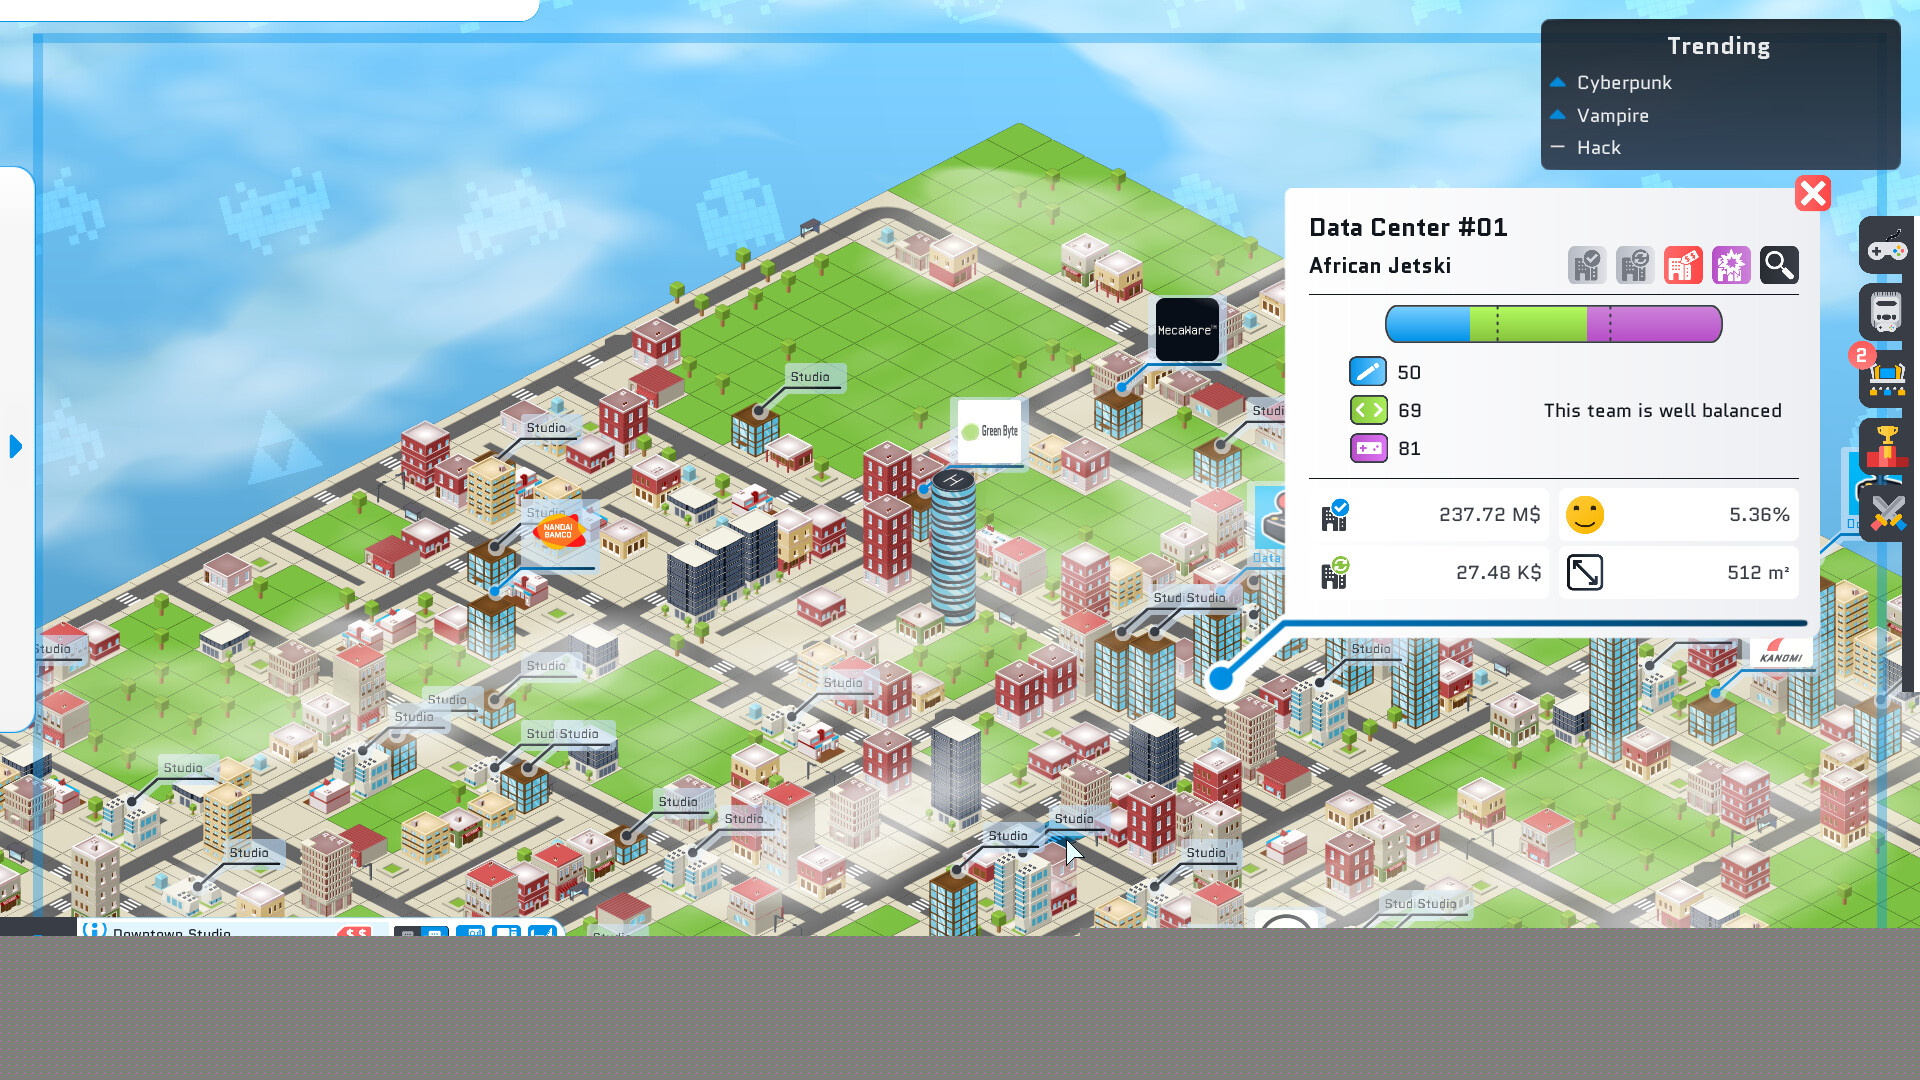Image resolution: width=1920 pixels, height=1080 pixels.
Task: Click the grey building-approval icon
Action: pos(1587,264)
